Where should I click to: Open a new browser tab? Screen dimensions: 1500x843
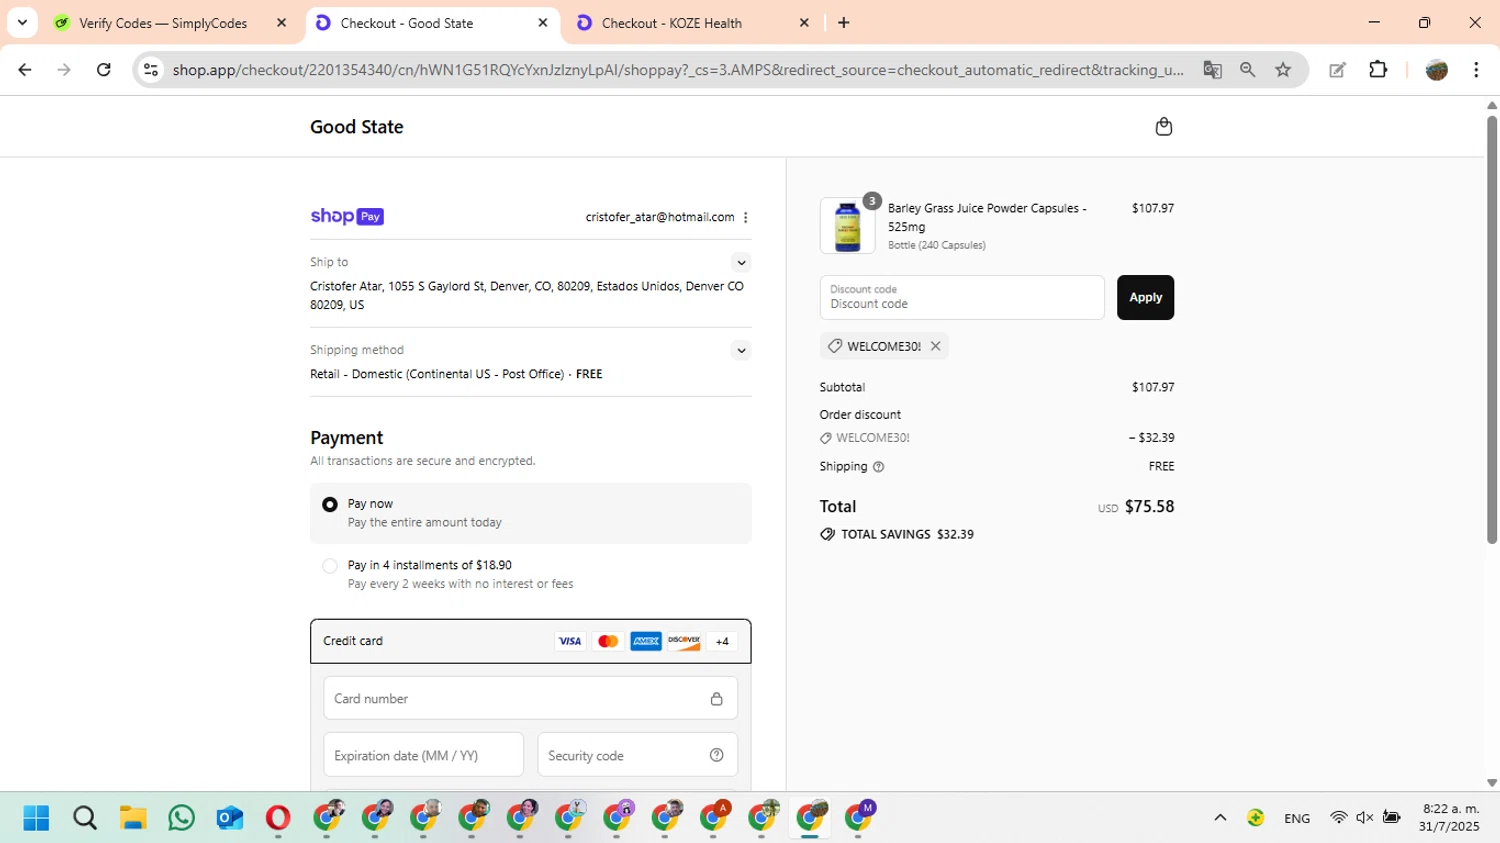point(844,22)
